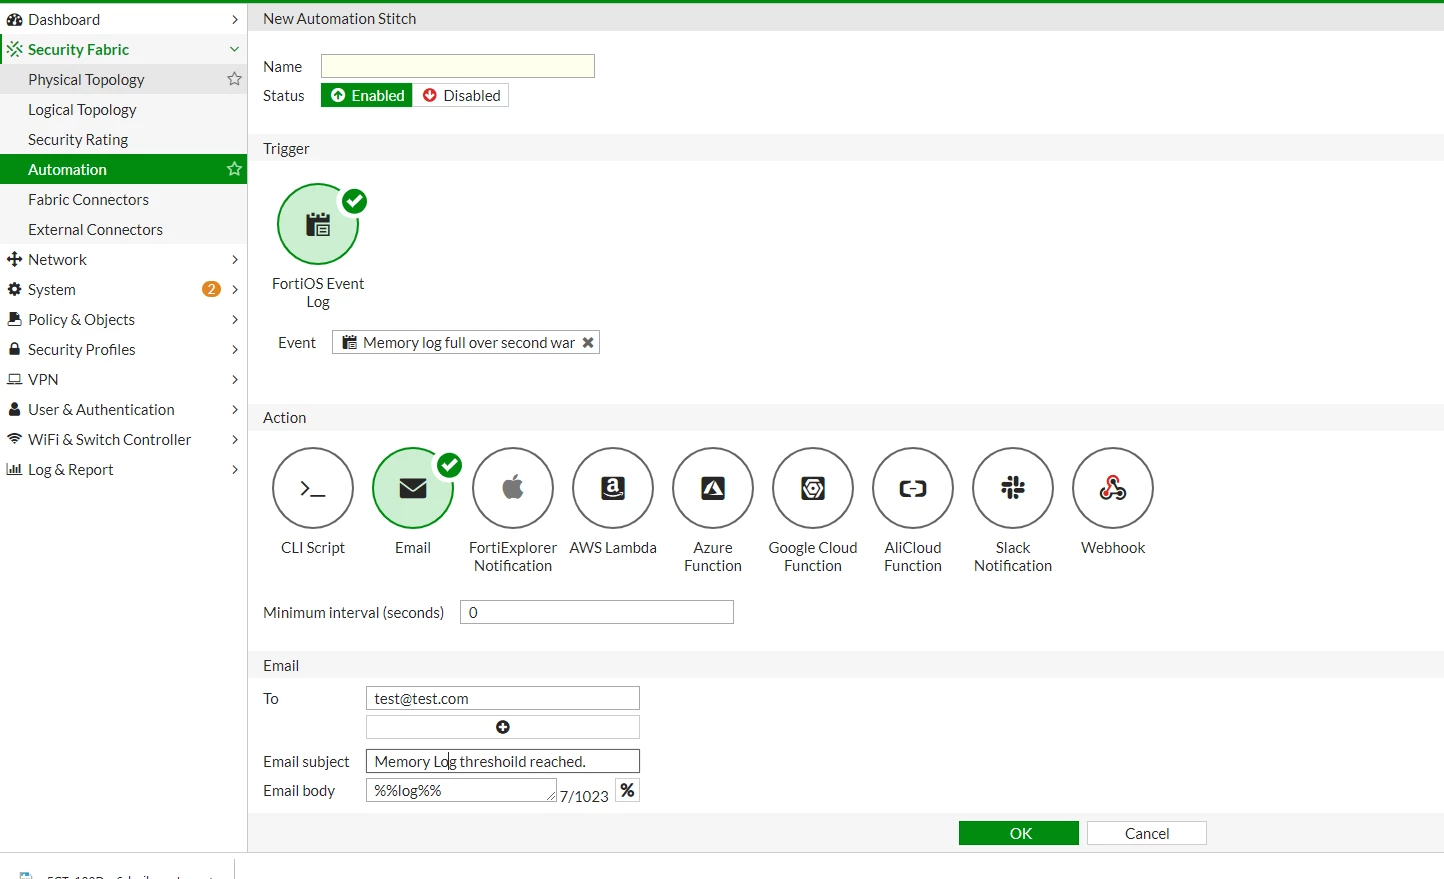The height and width of the screenshot is (879, 1444).
Task: Select the Azure Function action icon
Action: pyautogui.click(x=713, y=488)
